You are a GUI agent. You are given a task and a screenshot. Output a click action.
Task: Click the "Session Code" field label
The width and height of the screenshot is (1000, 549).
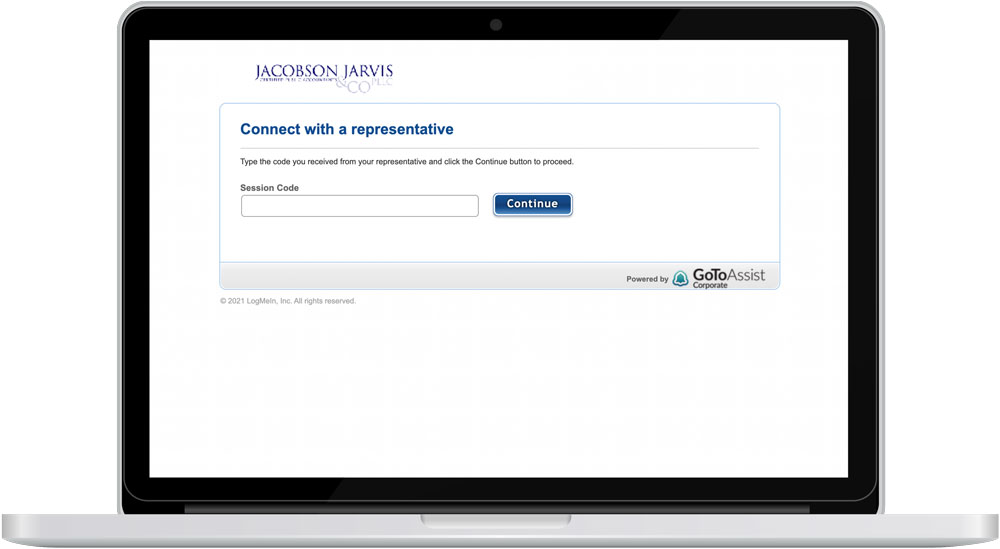point(269,188)
